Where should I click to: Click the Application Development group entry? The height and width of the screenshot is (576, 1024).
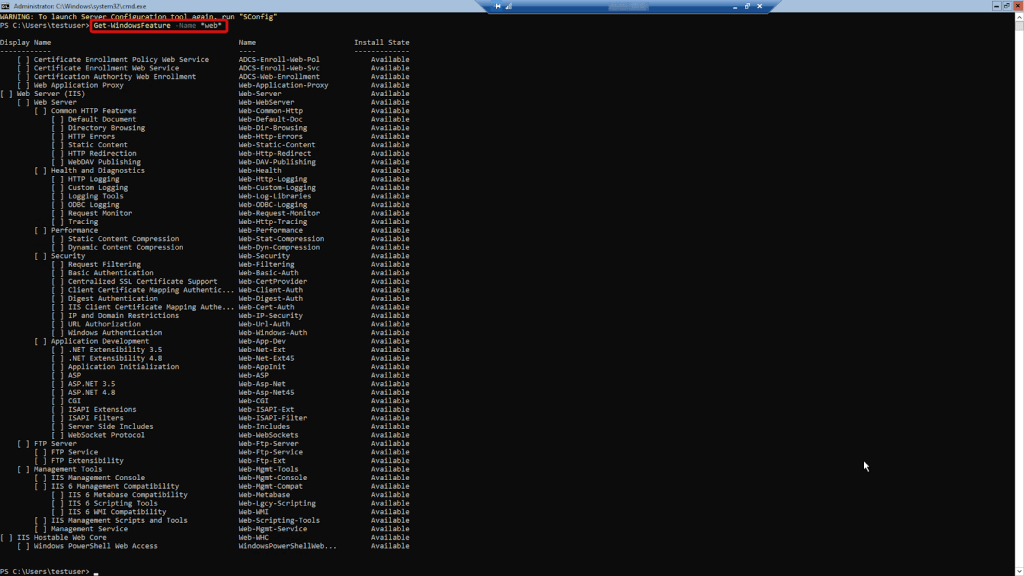[100, 341]
